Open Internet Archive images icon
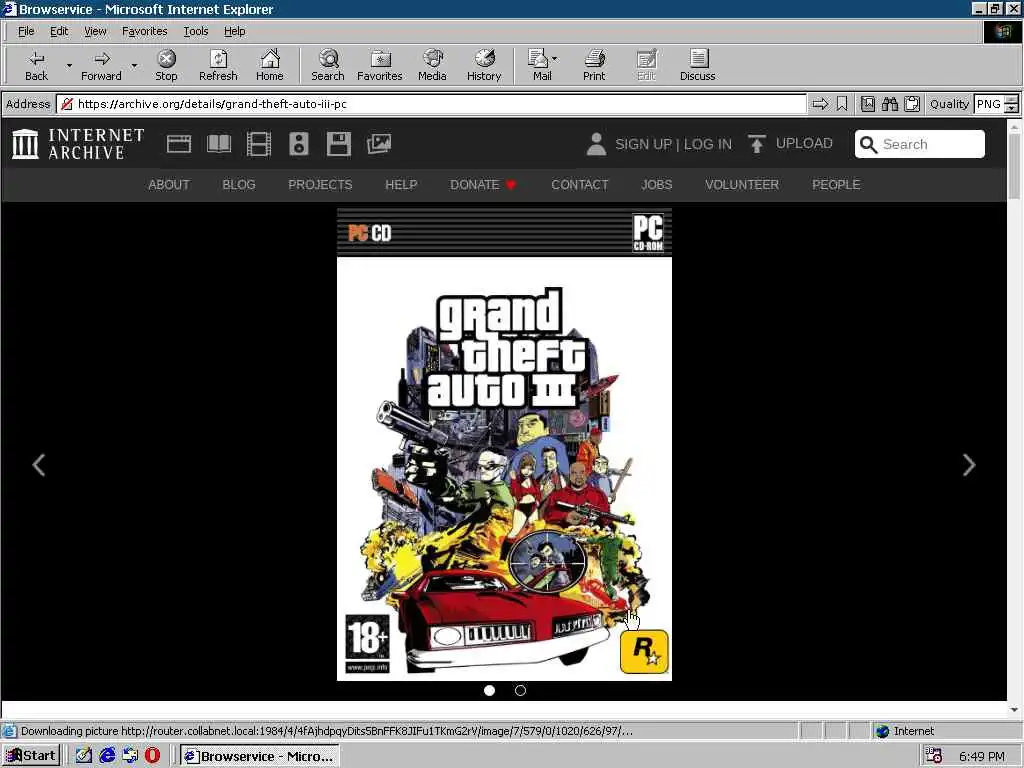Image resolution: width=1024 pixels, height=768 pixels. (379, 144)
